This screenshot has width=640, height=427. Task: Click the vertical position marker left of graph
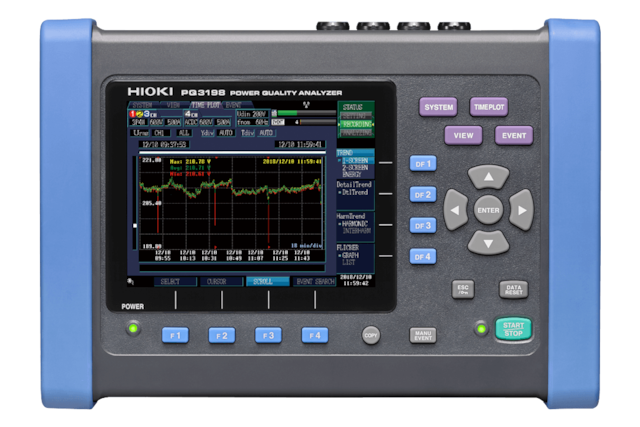tap(135, 225)
